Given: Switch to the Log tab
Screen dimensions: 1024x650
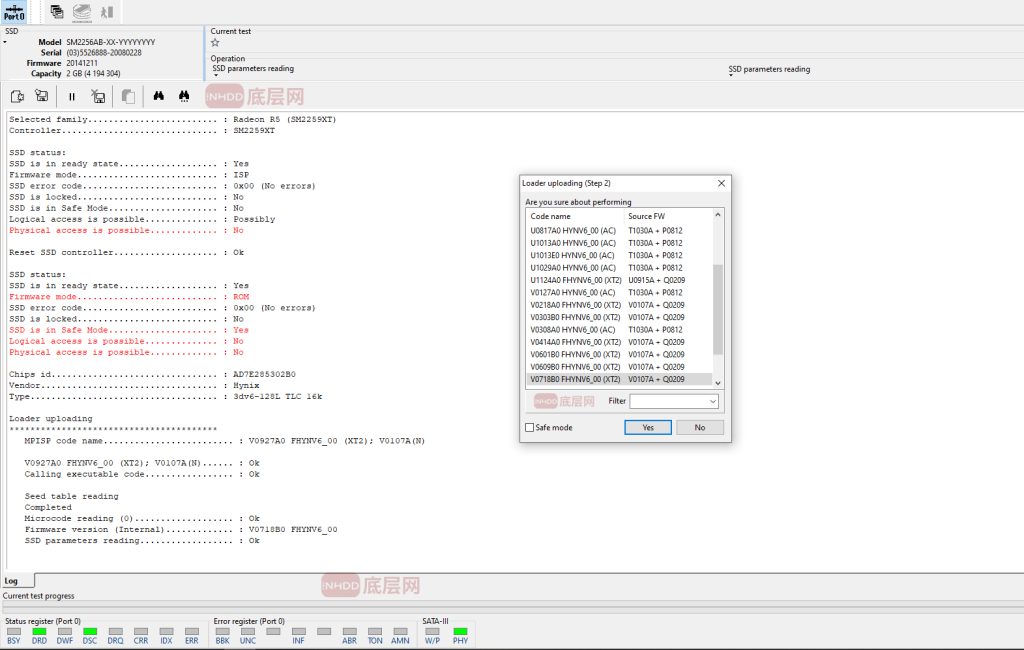Looking at the screenshot, I should (x=11, y=581).
